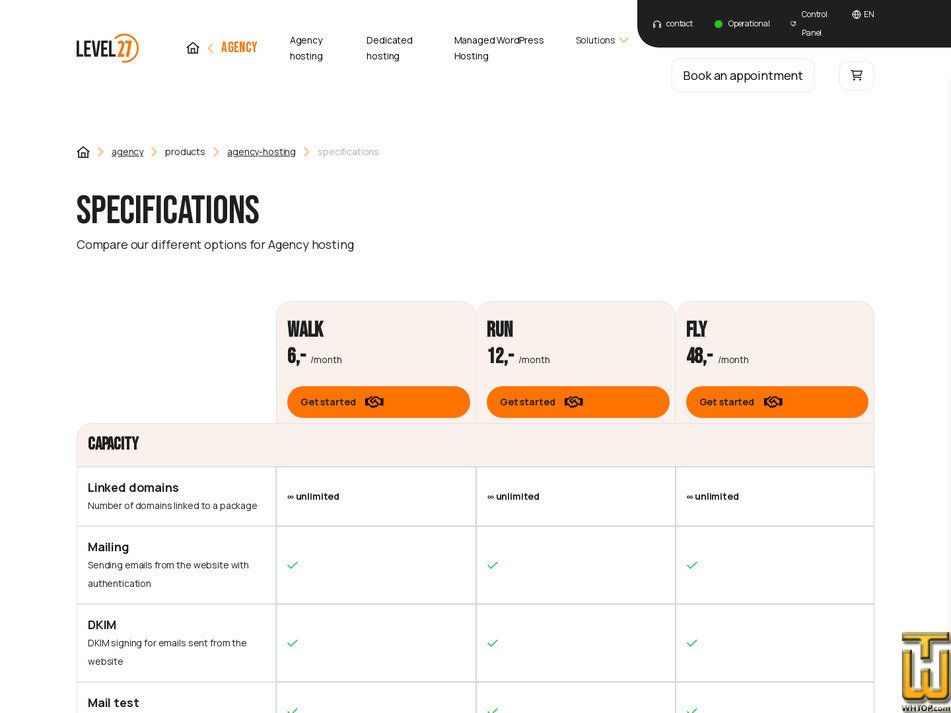Follow the products breadcrumb link
Screen dimensions: 951x713
(x=185, y=152)
